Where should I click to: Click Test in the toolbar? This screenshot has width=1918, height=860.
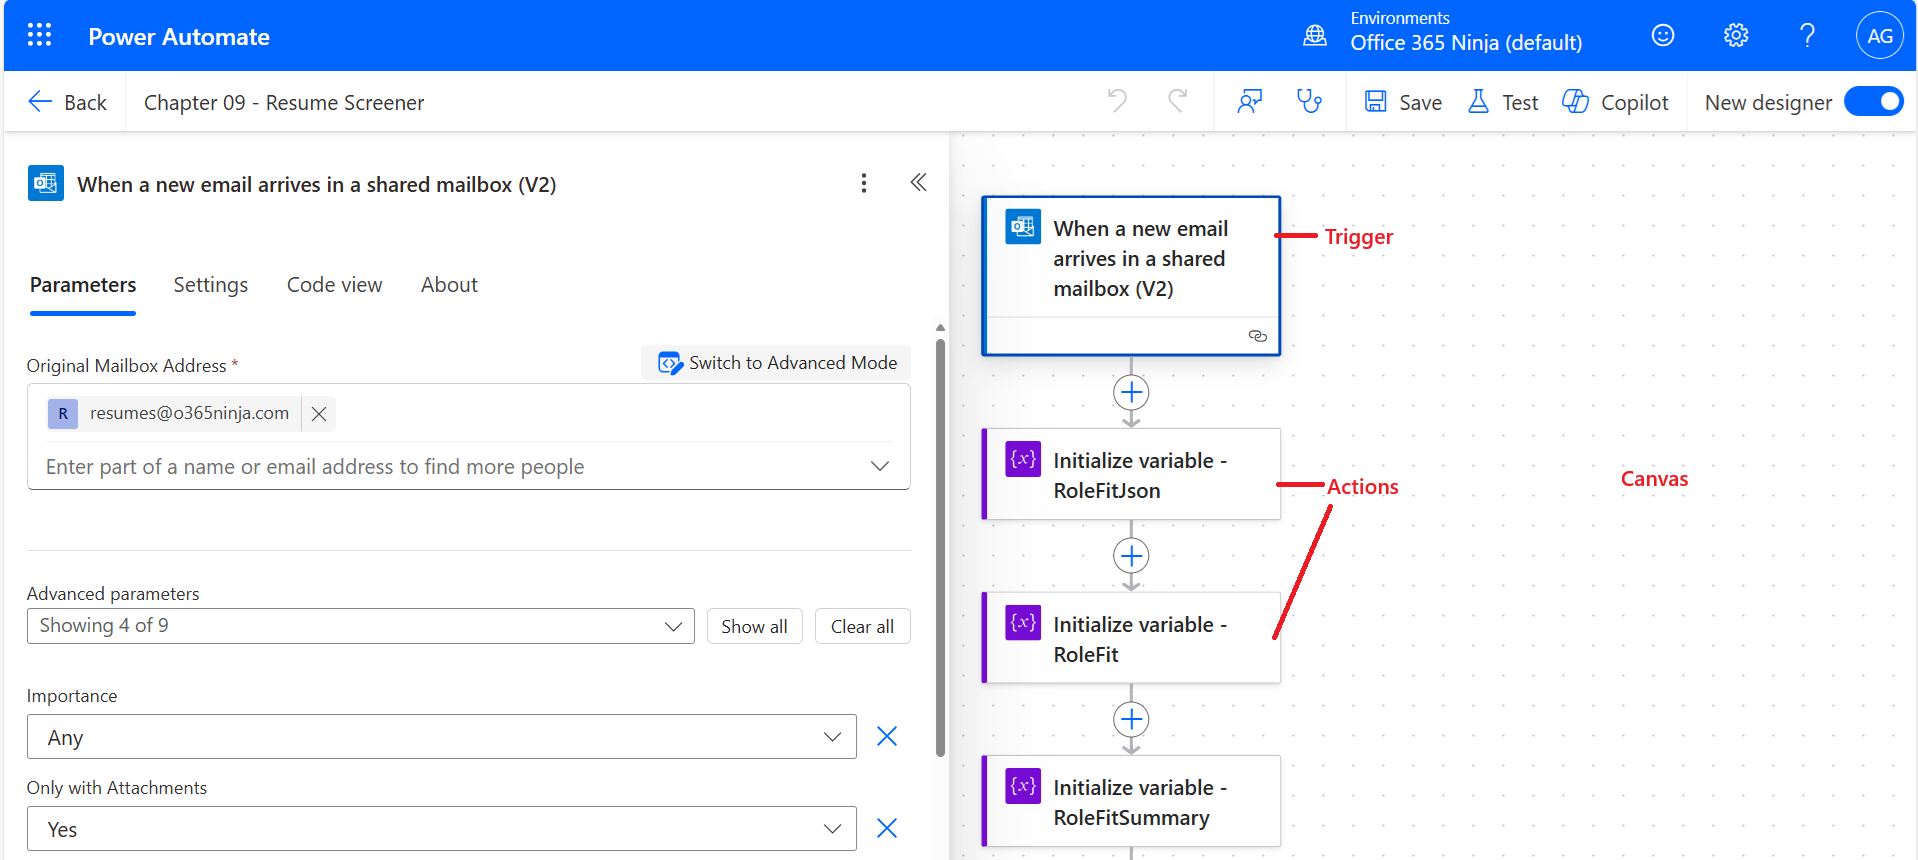pos(1503,102)
